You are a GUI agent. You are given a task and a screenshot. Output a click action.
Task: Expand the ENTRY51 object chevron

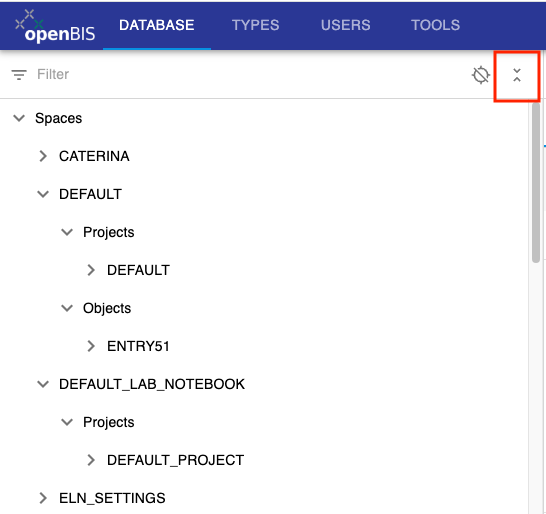click(x=91, y=346)
